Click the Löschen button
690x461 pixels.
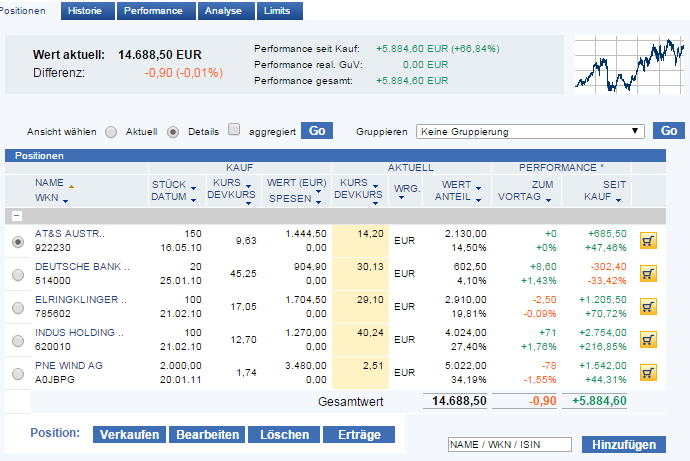click(x=284, y=435)
